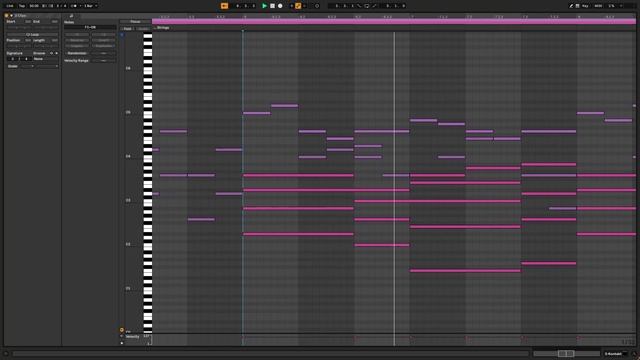Toggle the Scale highlight button next to Fold

[x=143, y=29]
